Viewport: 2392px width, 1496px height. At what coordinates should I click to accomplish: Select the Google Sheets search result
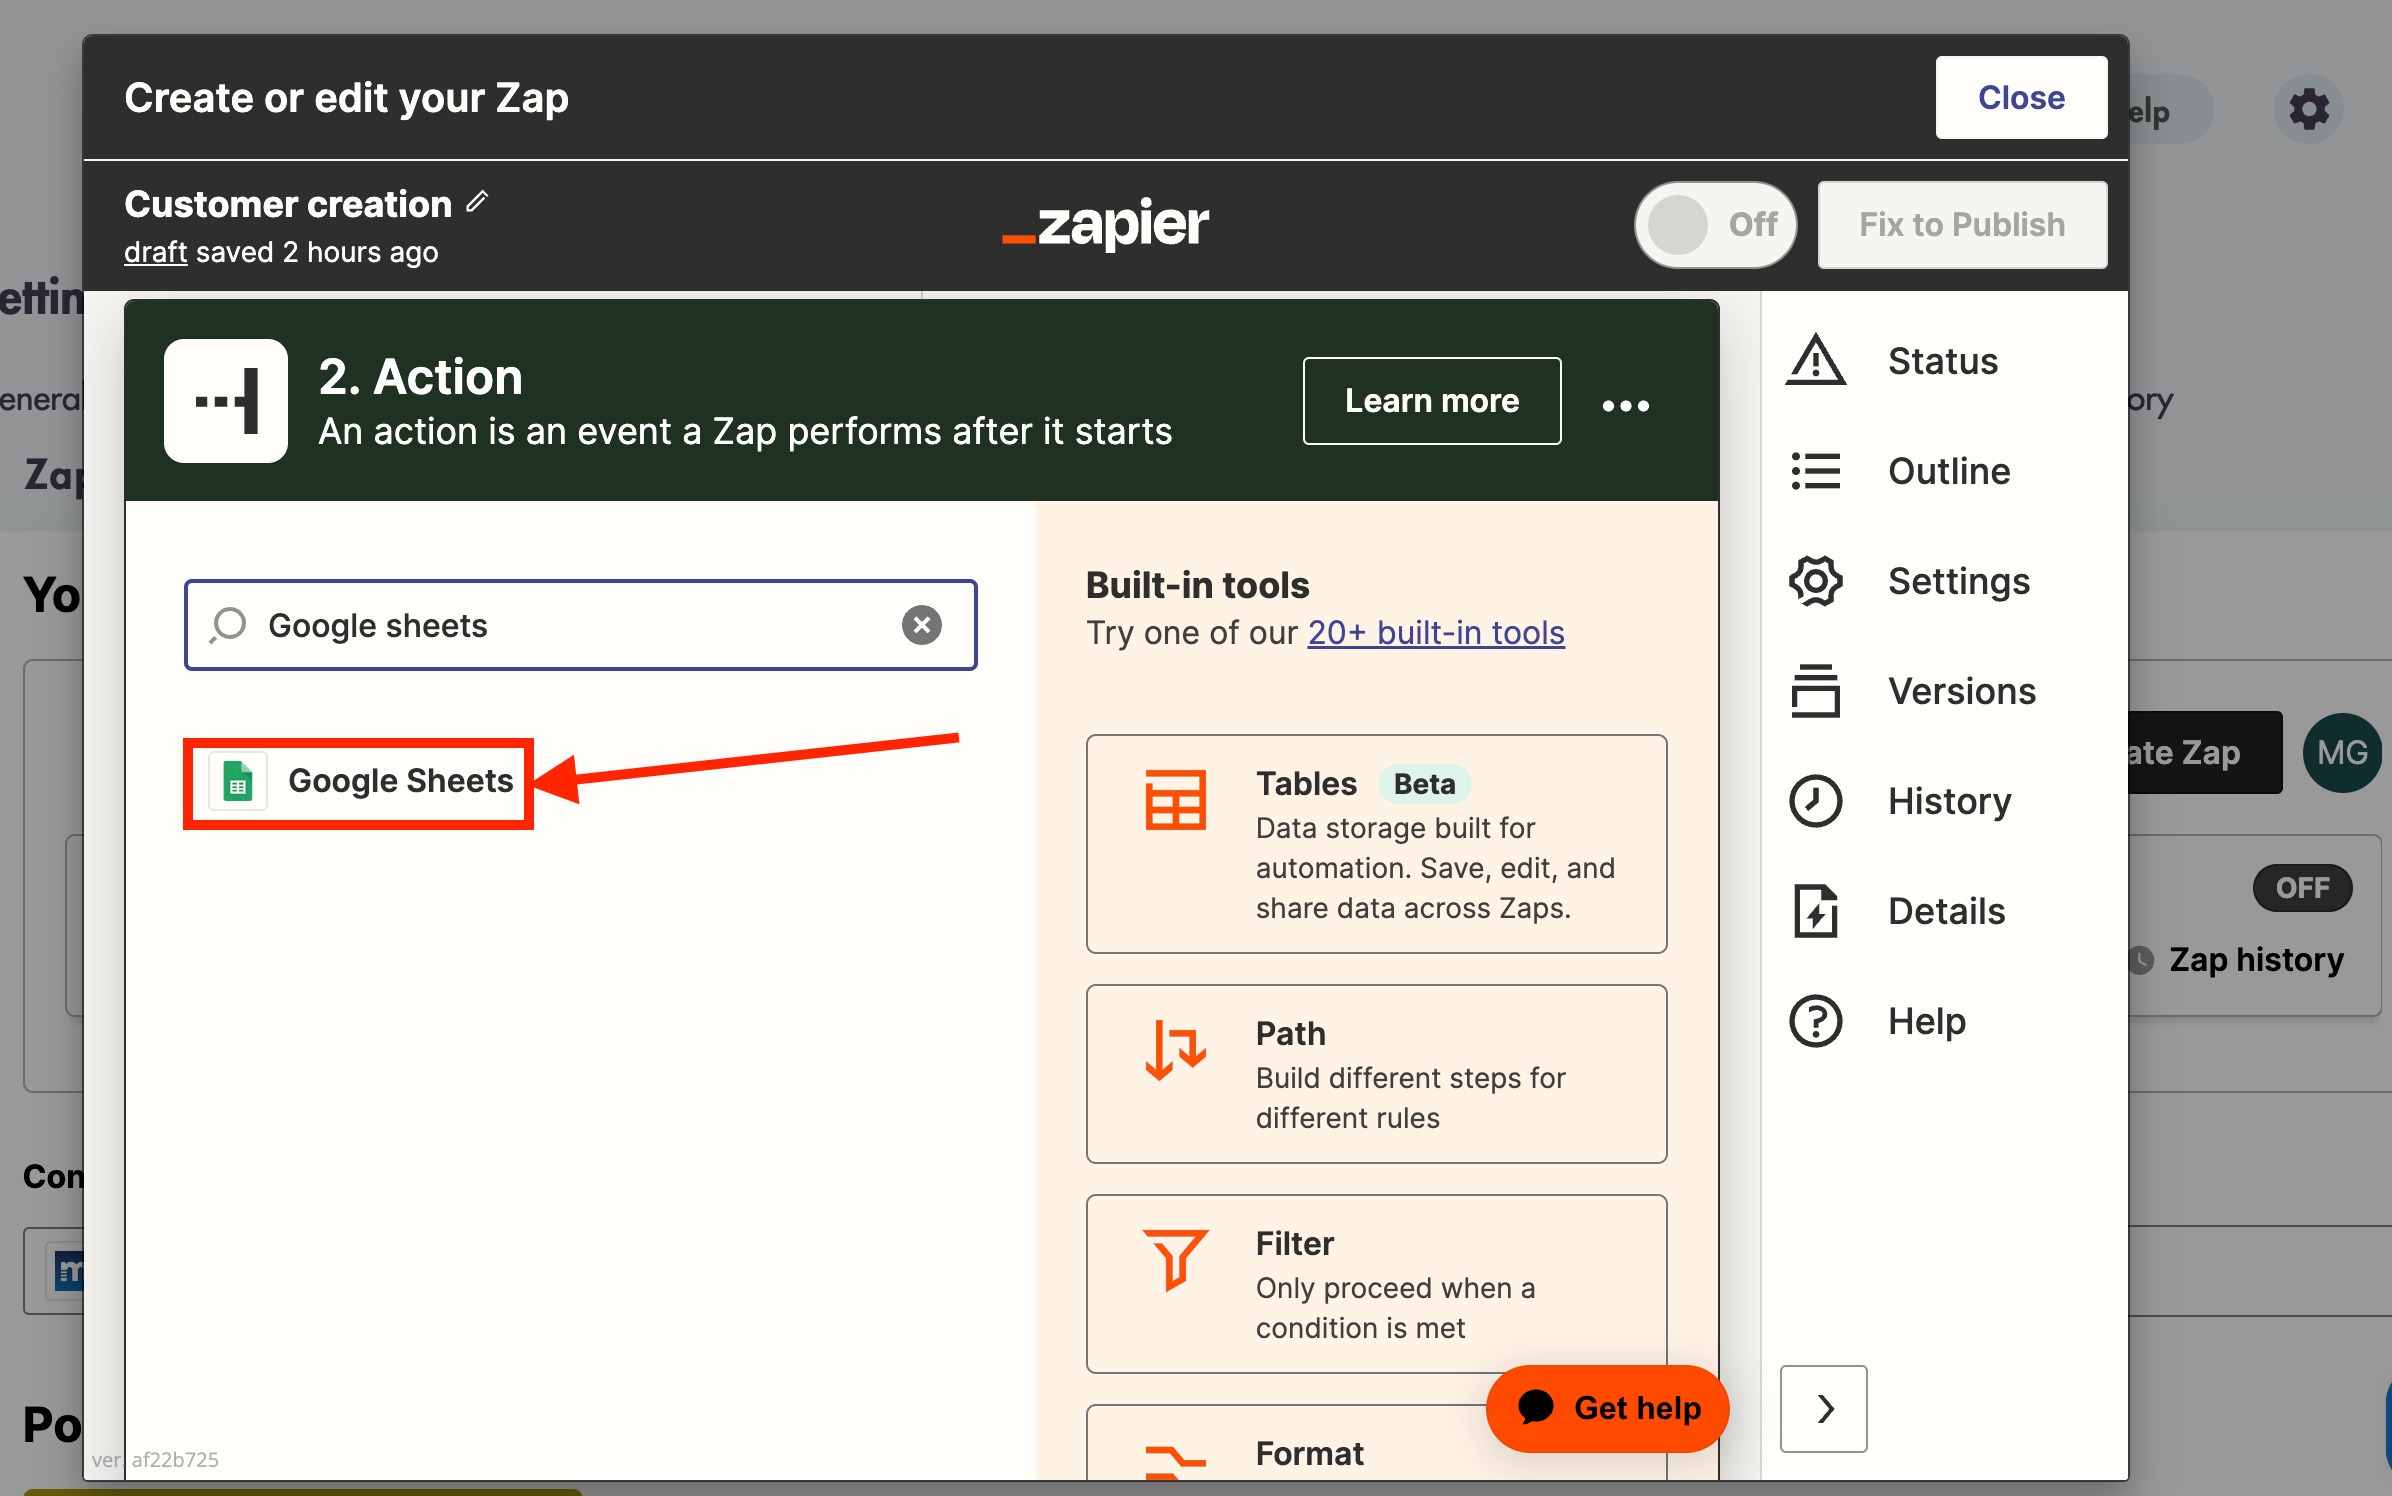358,781
